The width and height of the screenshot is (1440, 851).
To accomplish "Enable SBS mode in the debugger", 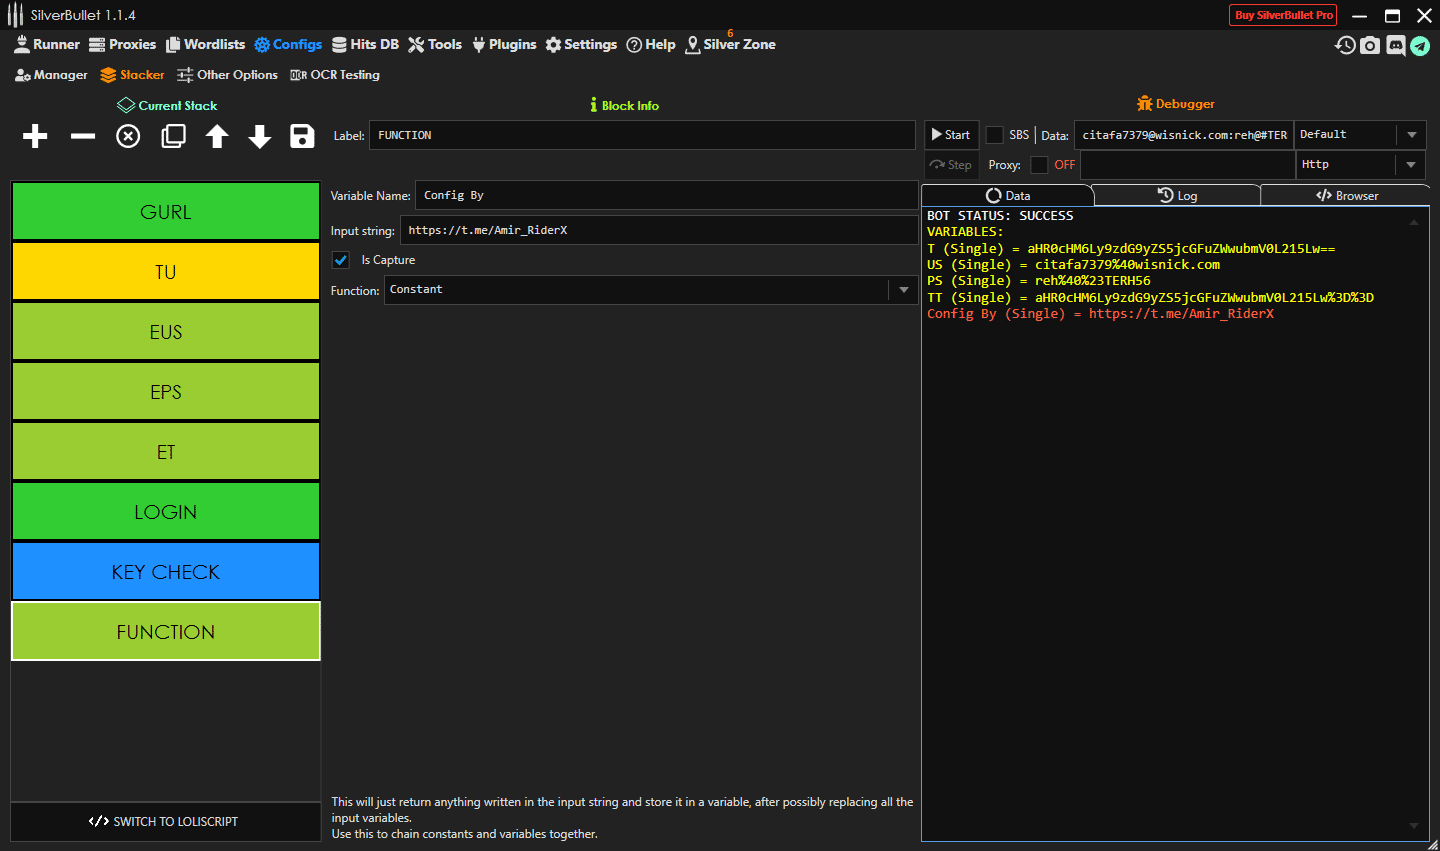I will point(994,134).
